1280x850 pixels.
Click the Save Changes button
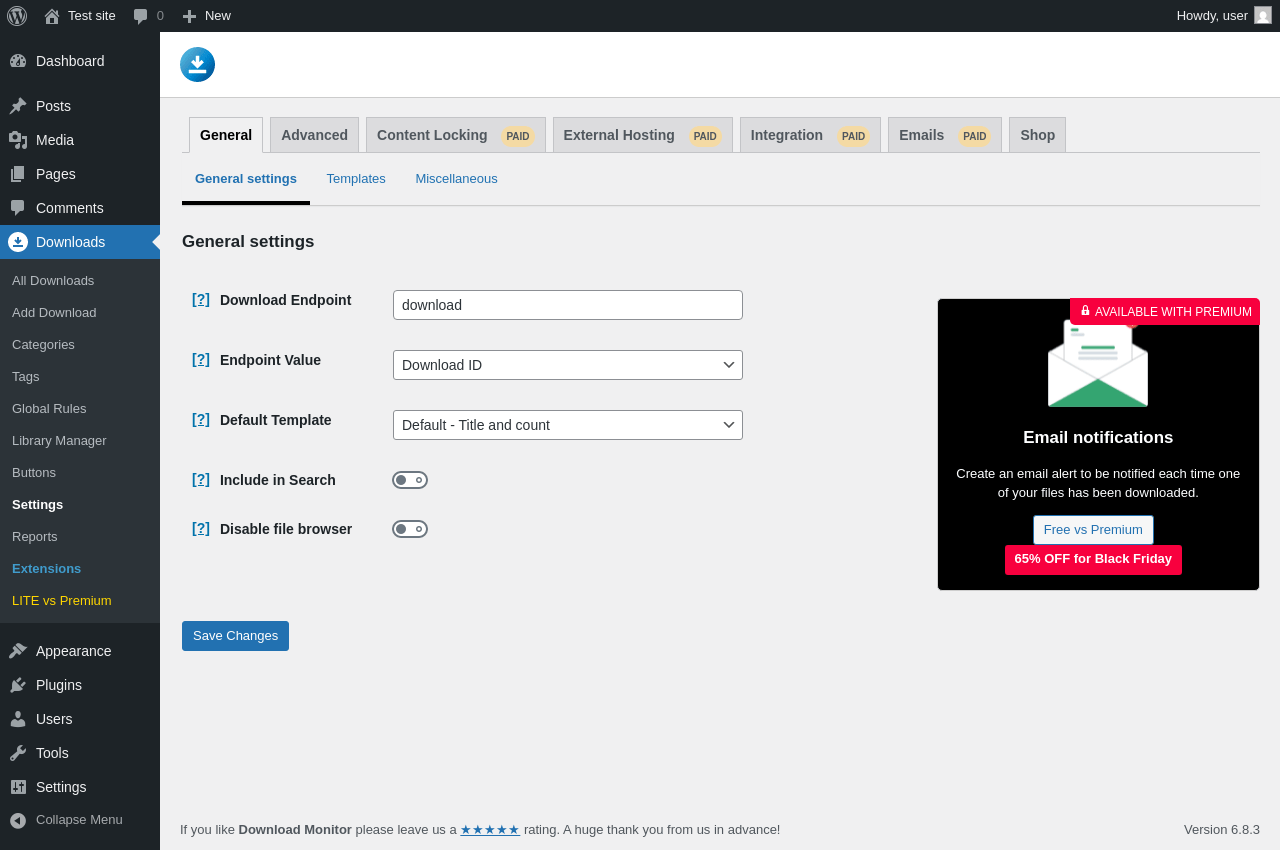[x=235, y=636]
